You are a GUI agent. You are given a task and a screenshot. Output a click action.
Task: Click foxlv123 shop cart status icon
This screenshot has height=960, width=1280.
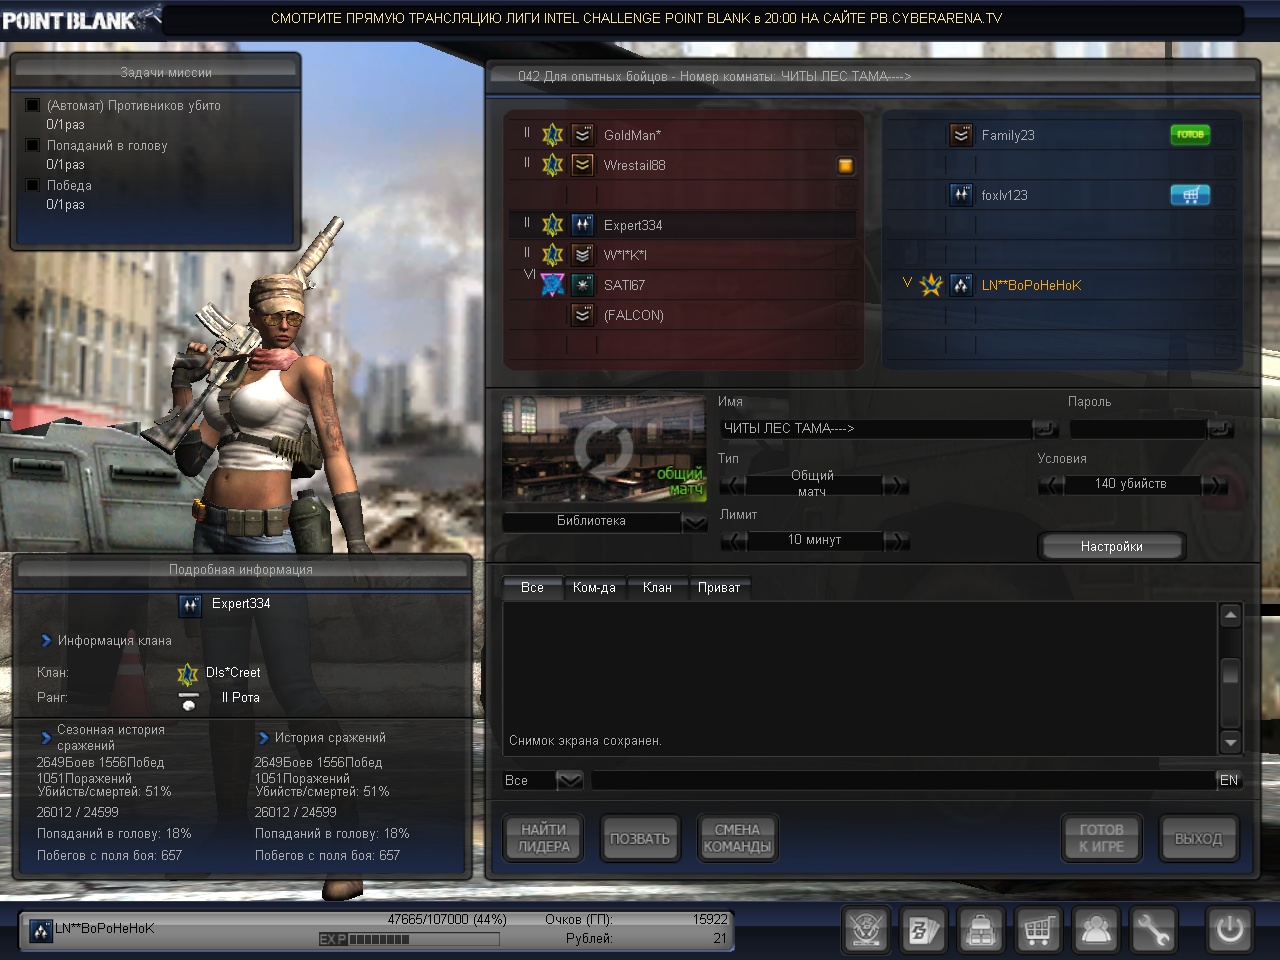1190,195
